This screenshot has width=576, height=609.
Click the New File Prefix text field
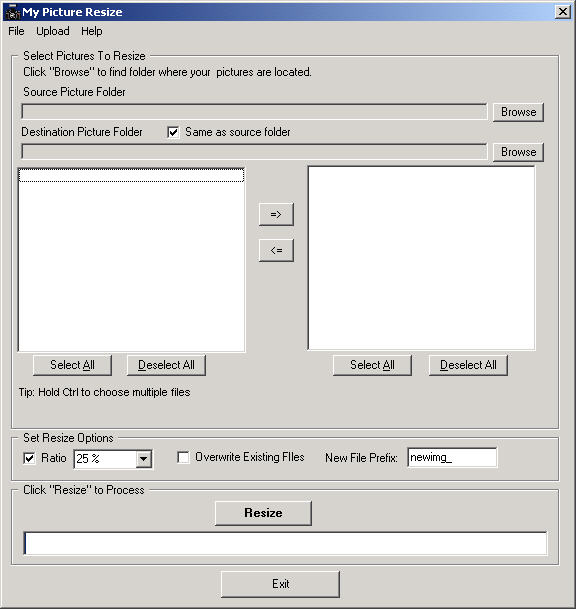point(452,458)
